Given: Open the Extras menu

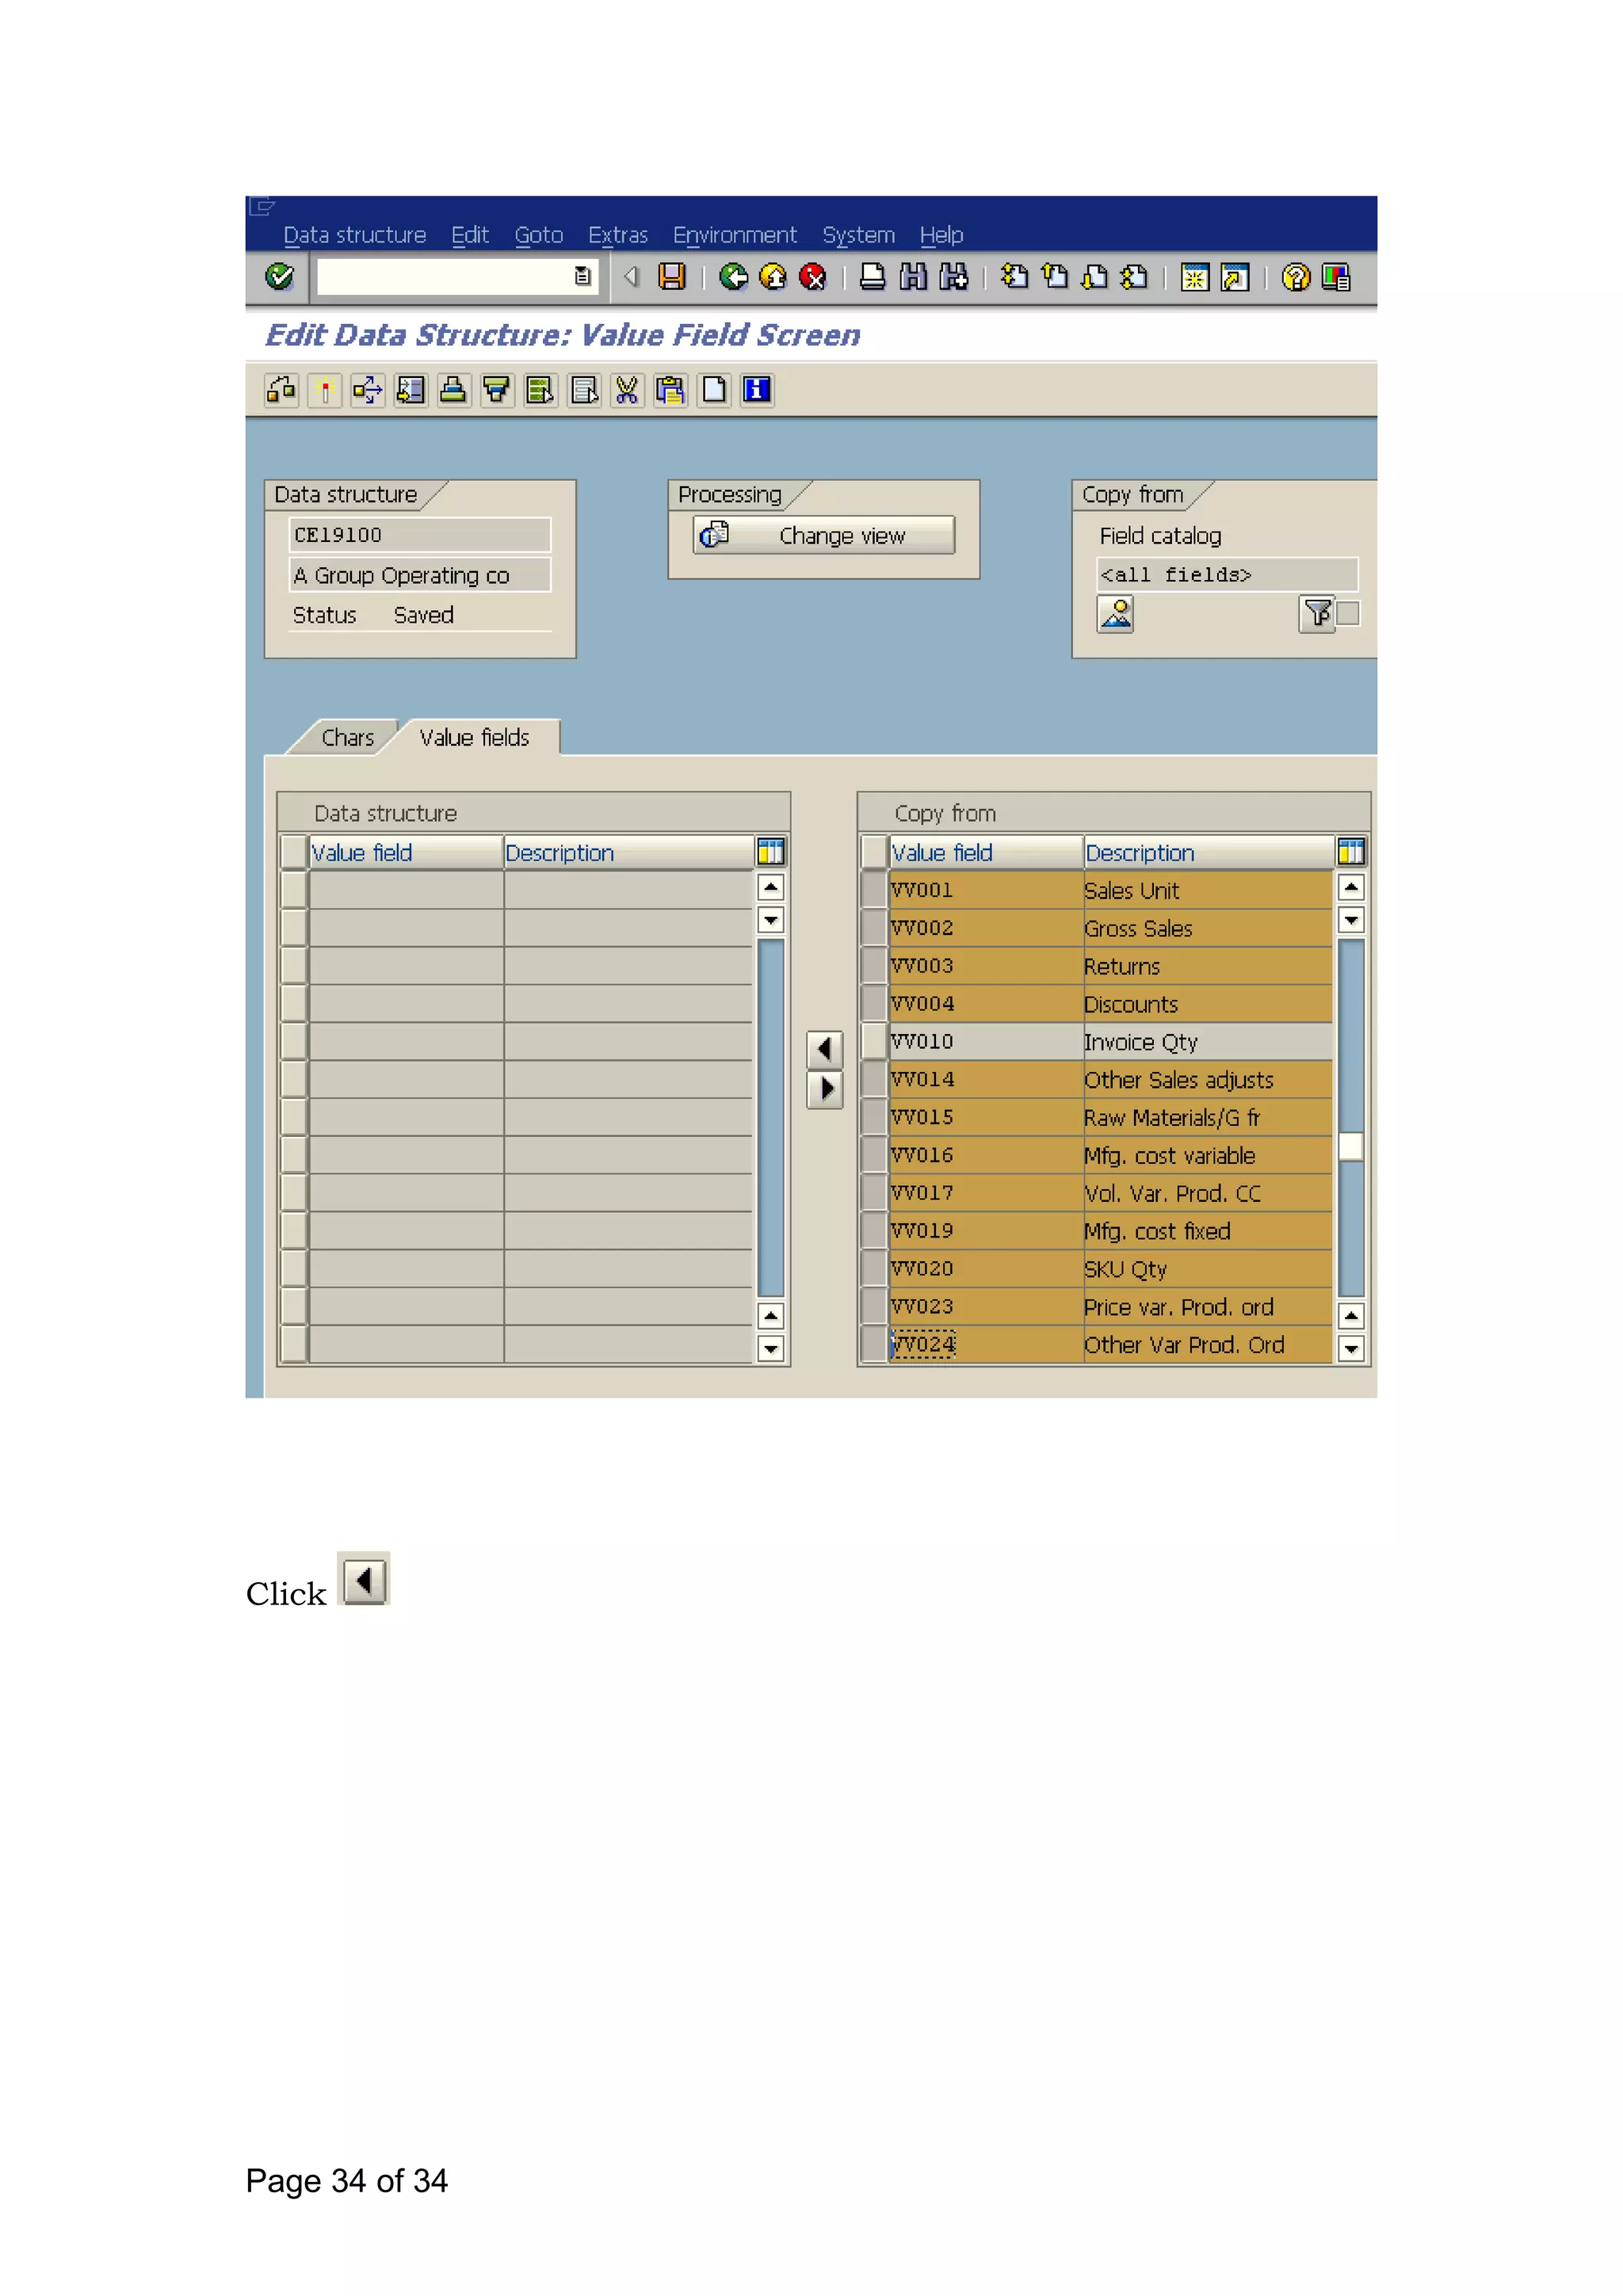Looking at the screenshot, I should (617, 235).
